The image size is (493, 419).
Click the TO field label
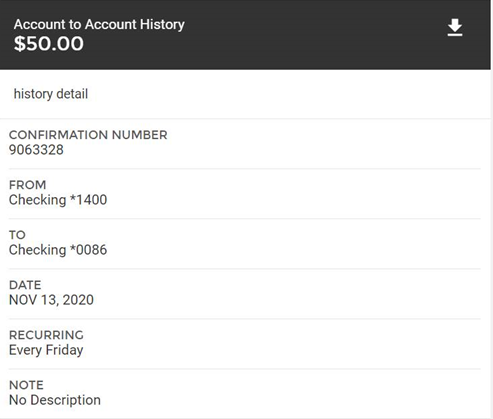17,235
